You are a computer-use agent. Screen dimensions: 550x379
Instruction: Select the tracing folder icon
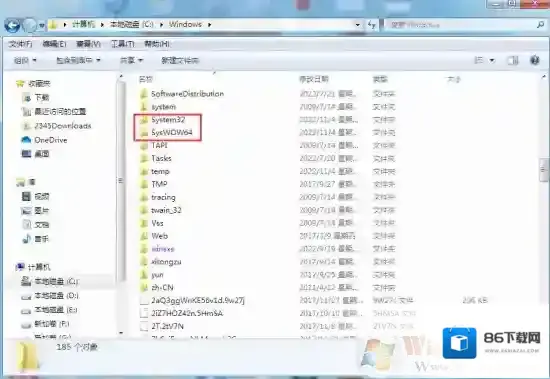(144, 197)
